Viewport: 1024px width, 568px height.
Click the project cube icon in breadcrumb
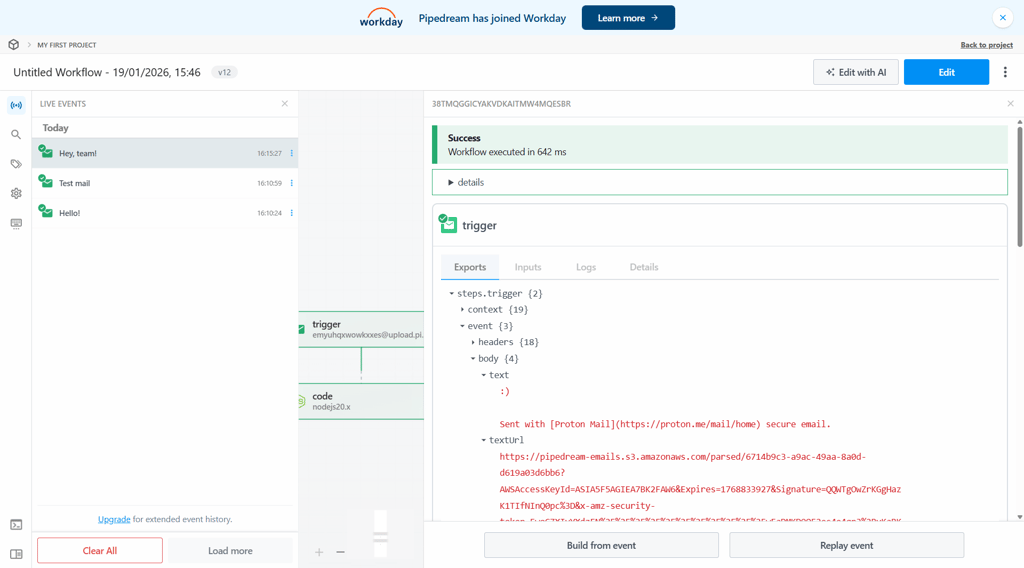(x=14, y=44)
